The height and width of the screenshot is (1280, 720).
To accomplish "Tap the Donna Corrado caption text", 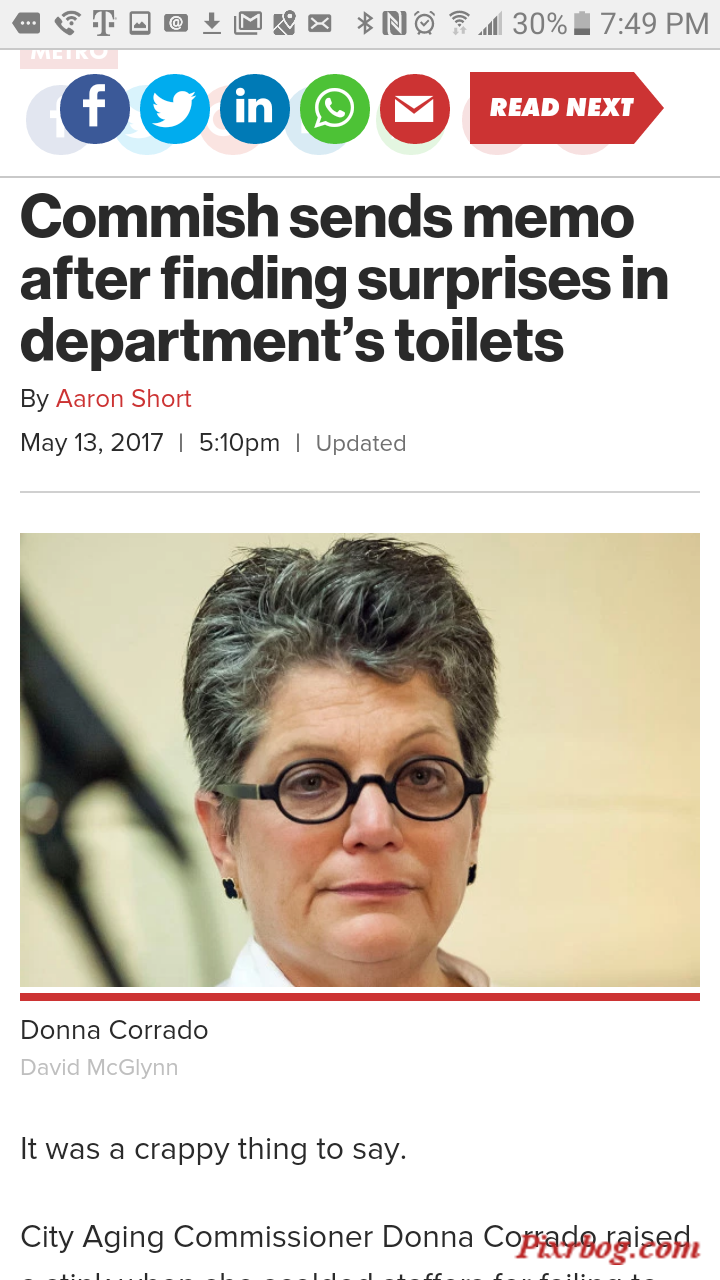I will tap(114, 1030).
